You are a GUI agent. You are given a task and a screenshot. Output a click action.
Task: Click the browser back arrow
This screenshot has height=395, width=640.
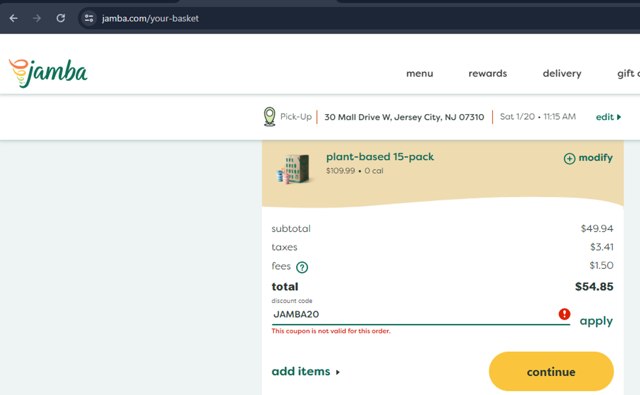coord(13,18)
